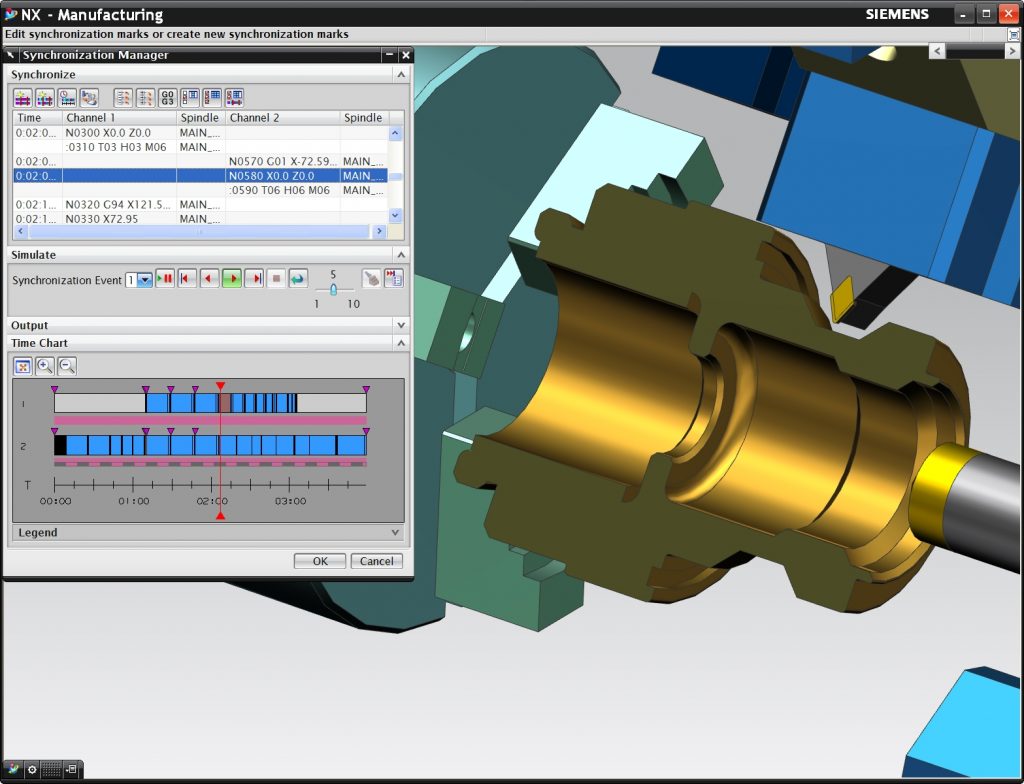Click the red time marker atop Time Chart
The height and width of the screenshot is (784, 1024).
tap(220, 386)
